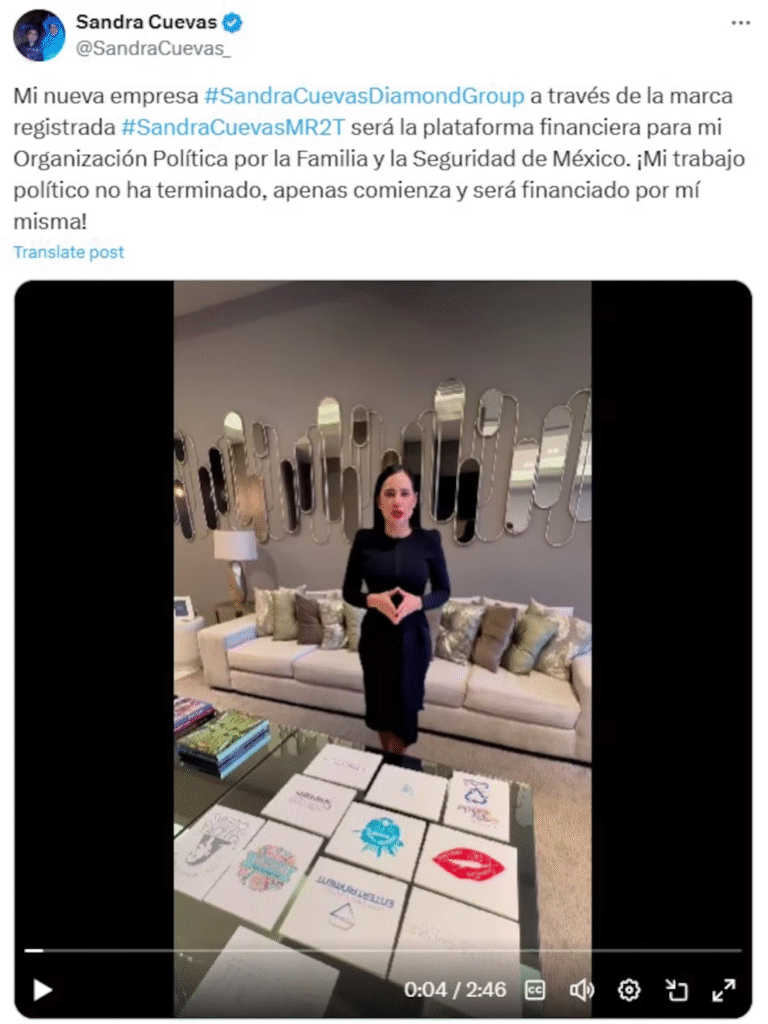768x1024 pixels.
Task: Toggle closed captions with the CC icon
Action: point(535,990)
